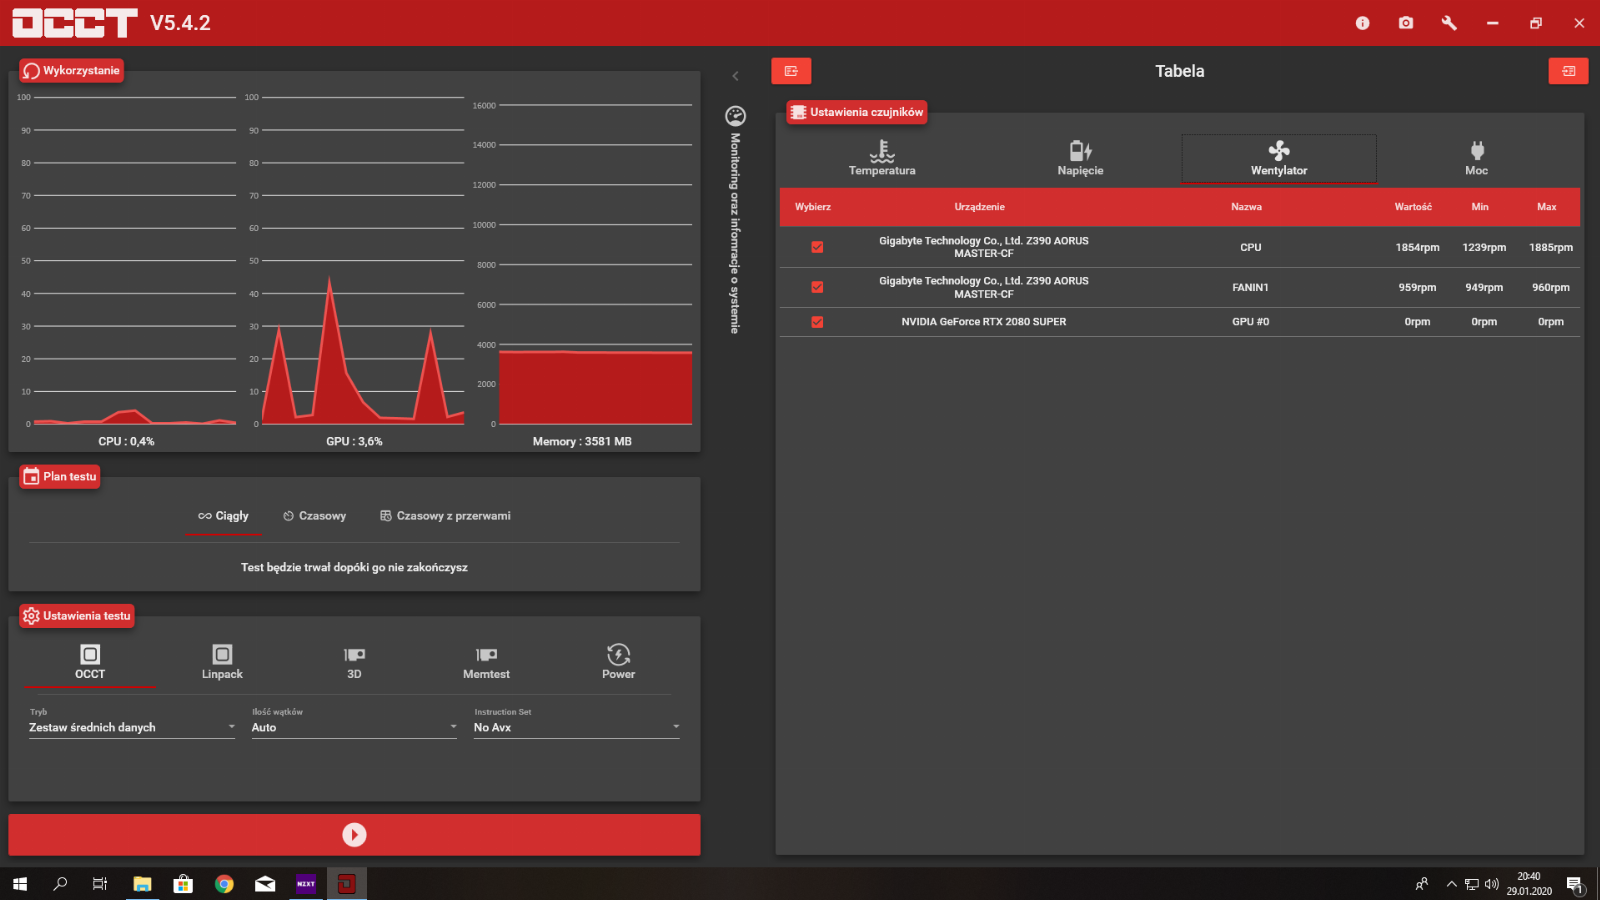The height and width of the screenshot is (900, 1600).
Task: Open the Instruction Set dropdown
Action: (577, 727)
